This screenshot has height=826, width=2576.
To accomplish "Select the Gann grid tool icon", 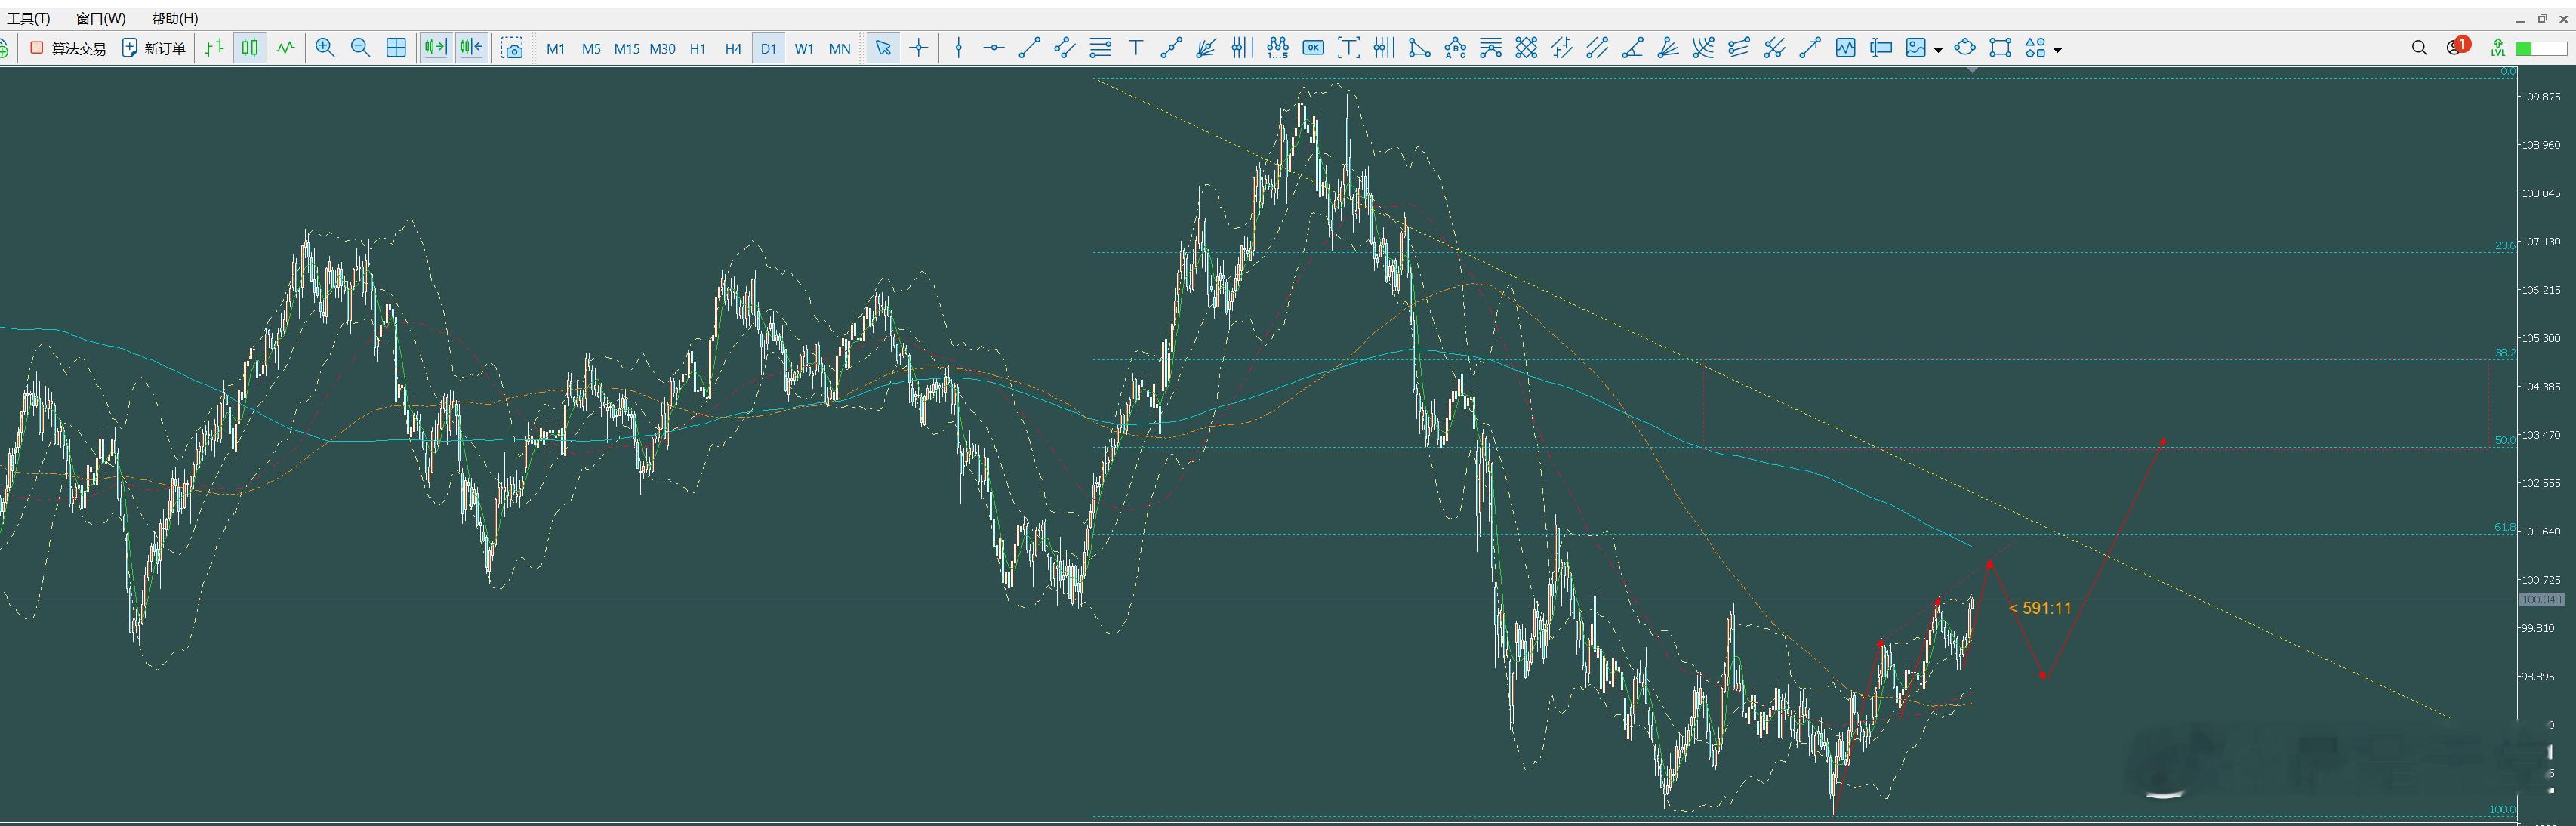I will tap(1526, 48).
